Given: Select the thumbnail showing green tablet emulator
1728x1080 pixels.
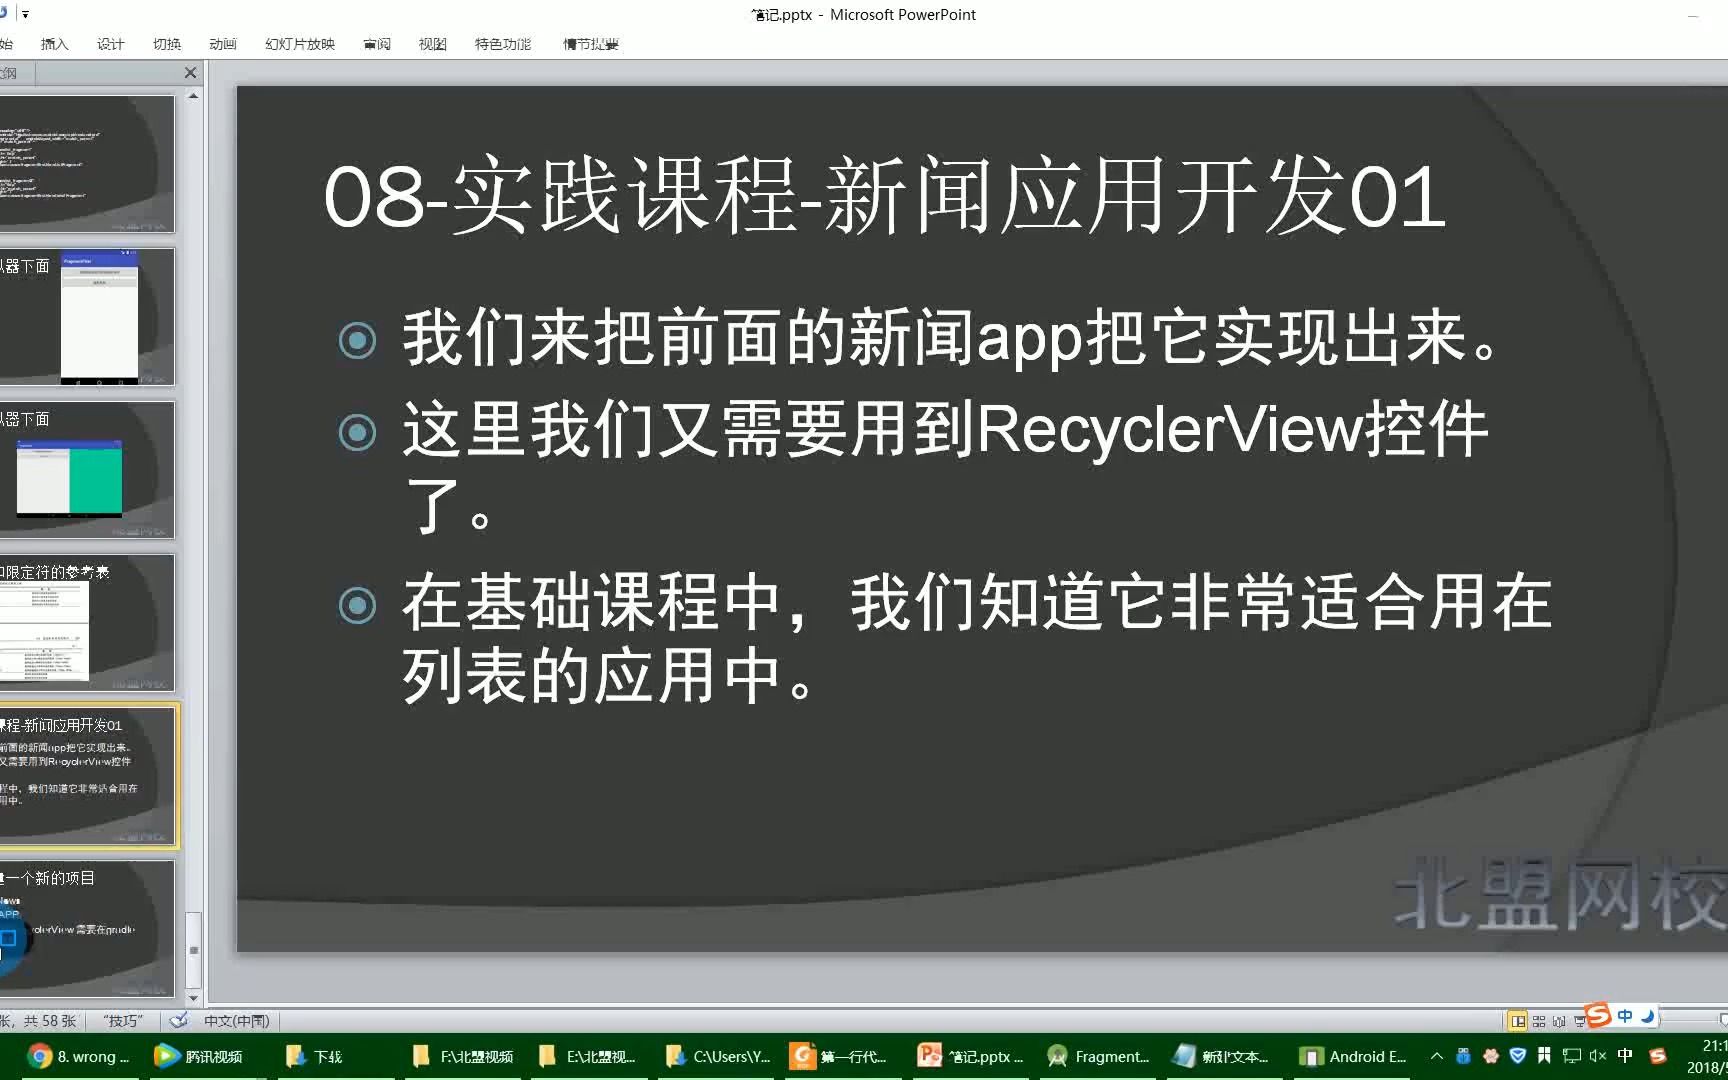Looking at the screenshot, I should click(87, 470).
